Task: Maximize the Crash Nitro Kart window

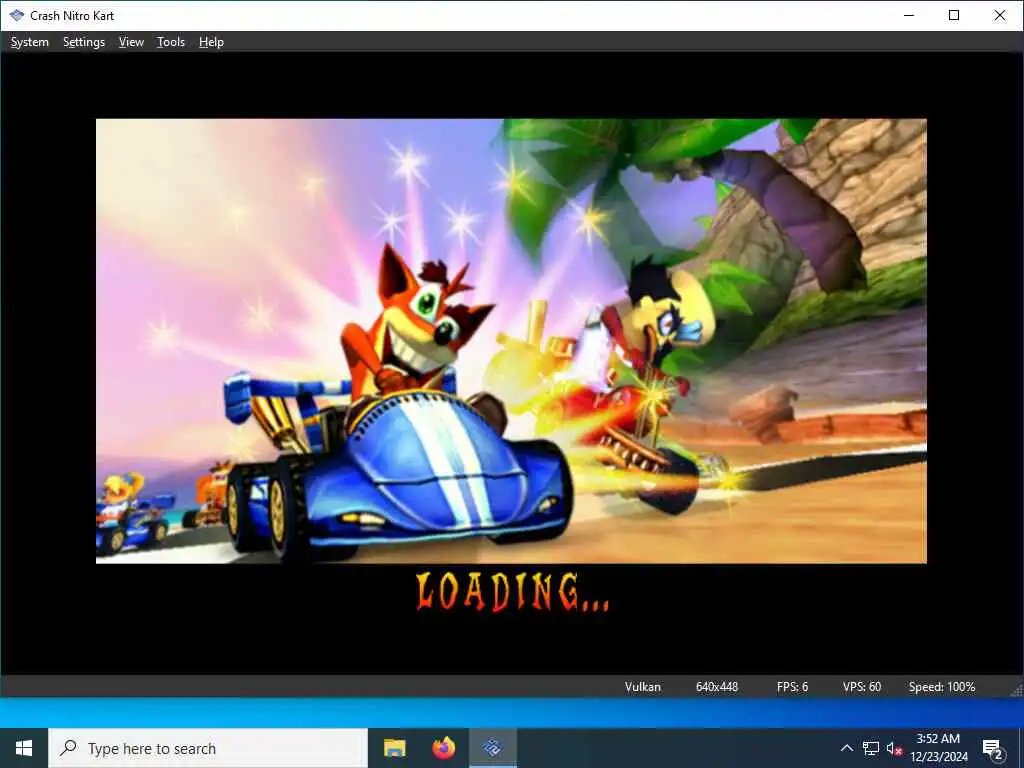Action: tap(953, 15)
